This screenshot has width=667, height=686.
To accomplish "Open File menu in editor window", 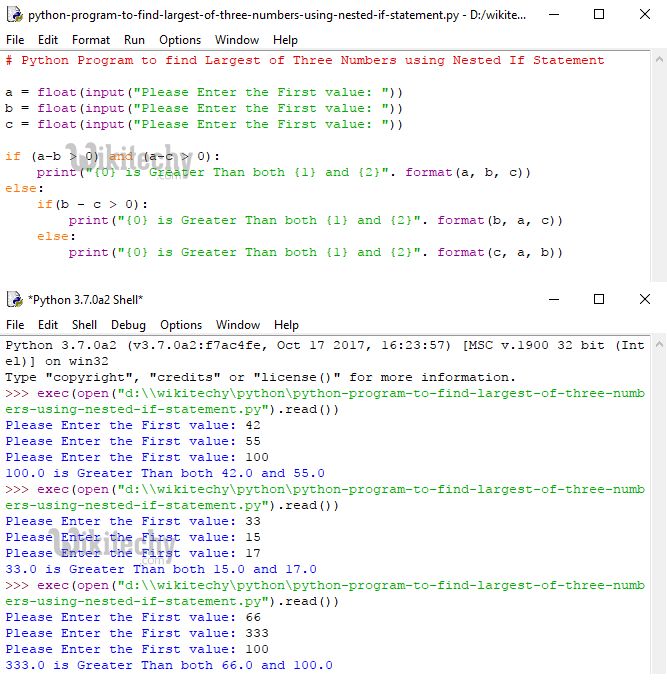I will coord(15,40).
